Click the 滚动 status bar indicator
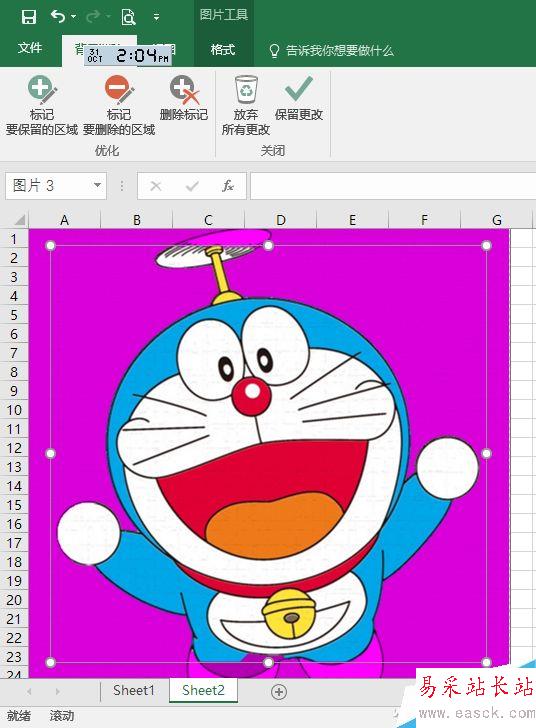The height and width of the screenshot is (728, 536). tap(62, 716)
